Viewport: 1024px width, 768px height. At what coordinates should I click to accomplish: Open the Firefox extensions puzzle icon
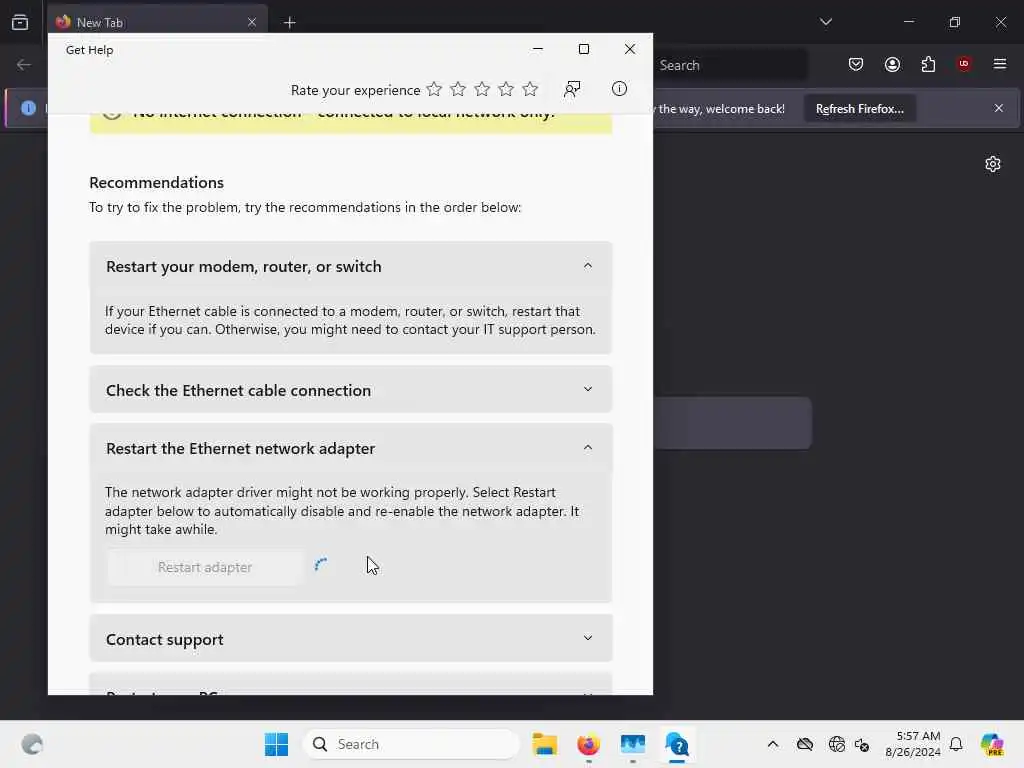[928, 64]
